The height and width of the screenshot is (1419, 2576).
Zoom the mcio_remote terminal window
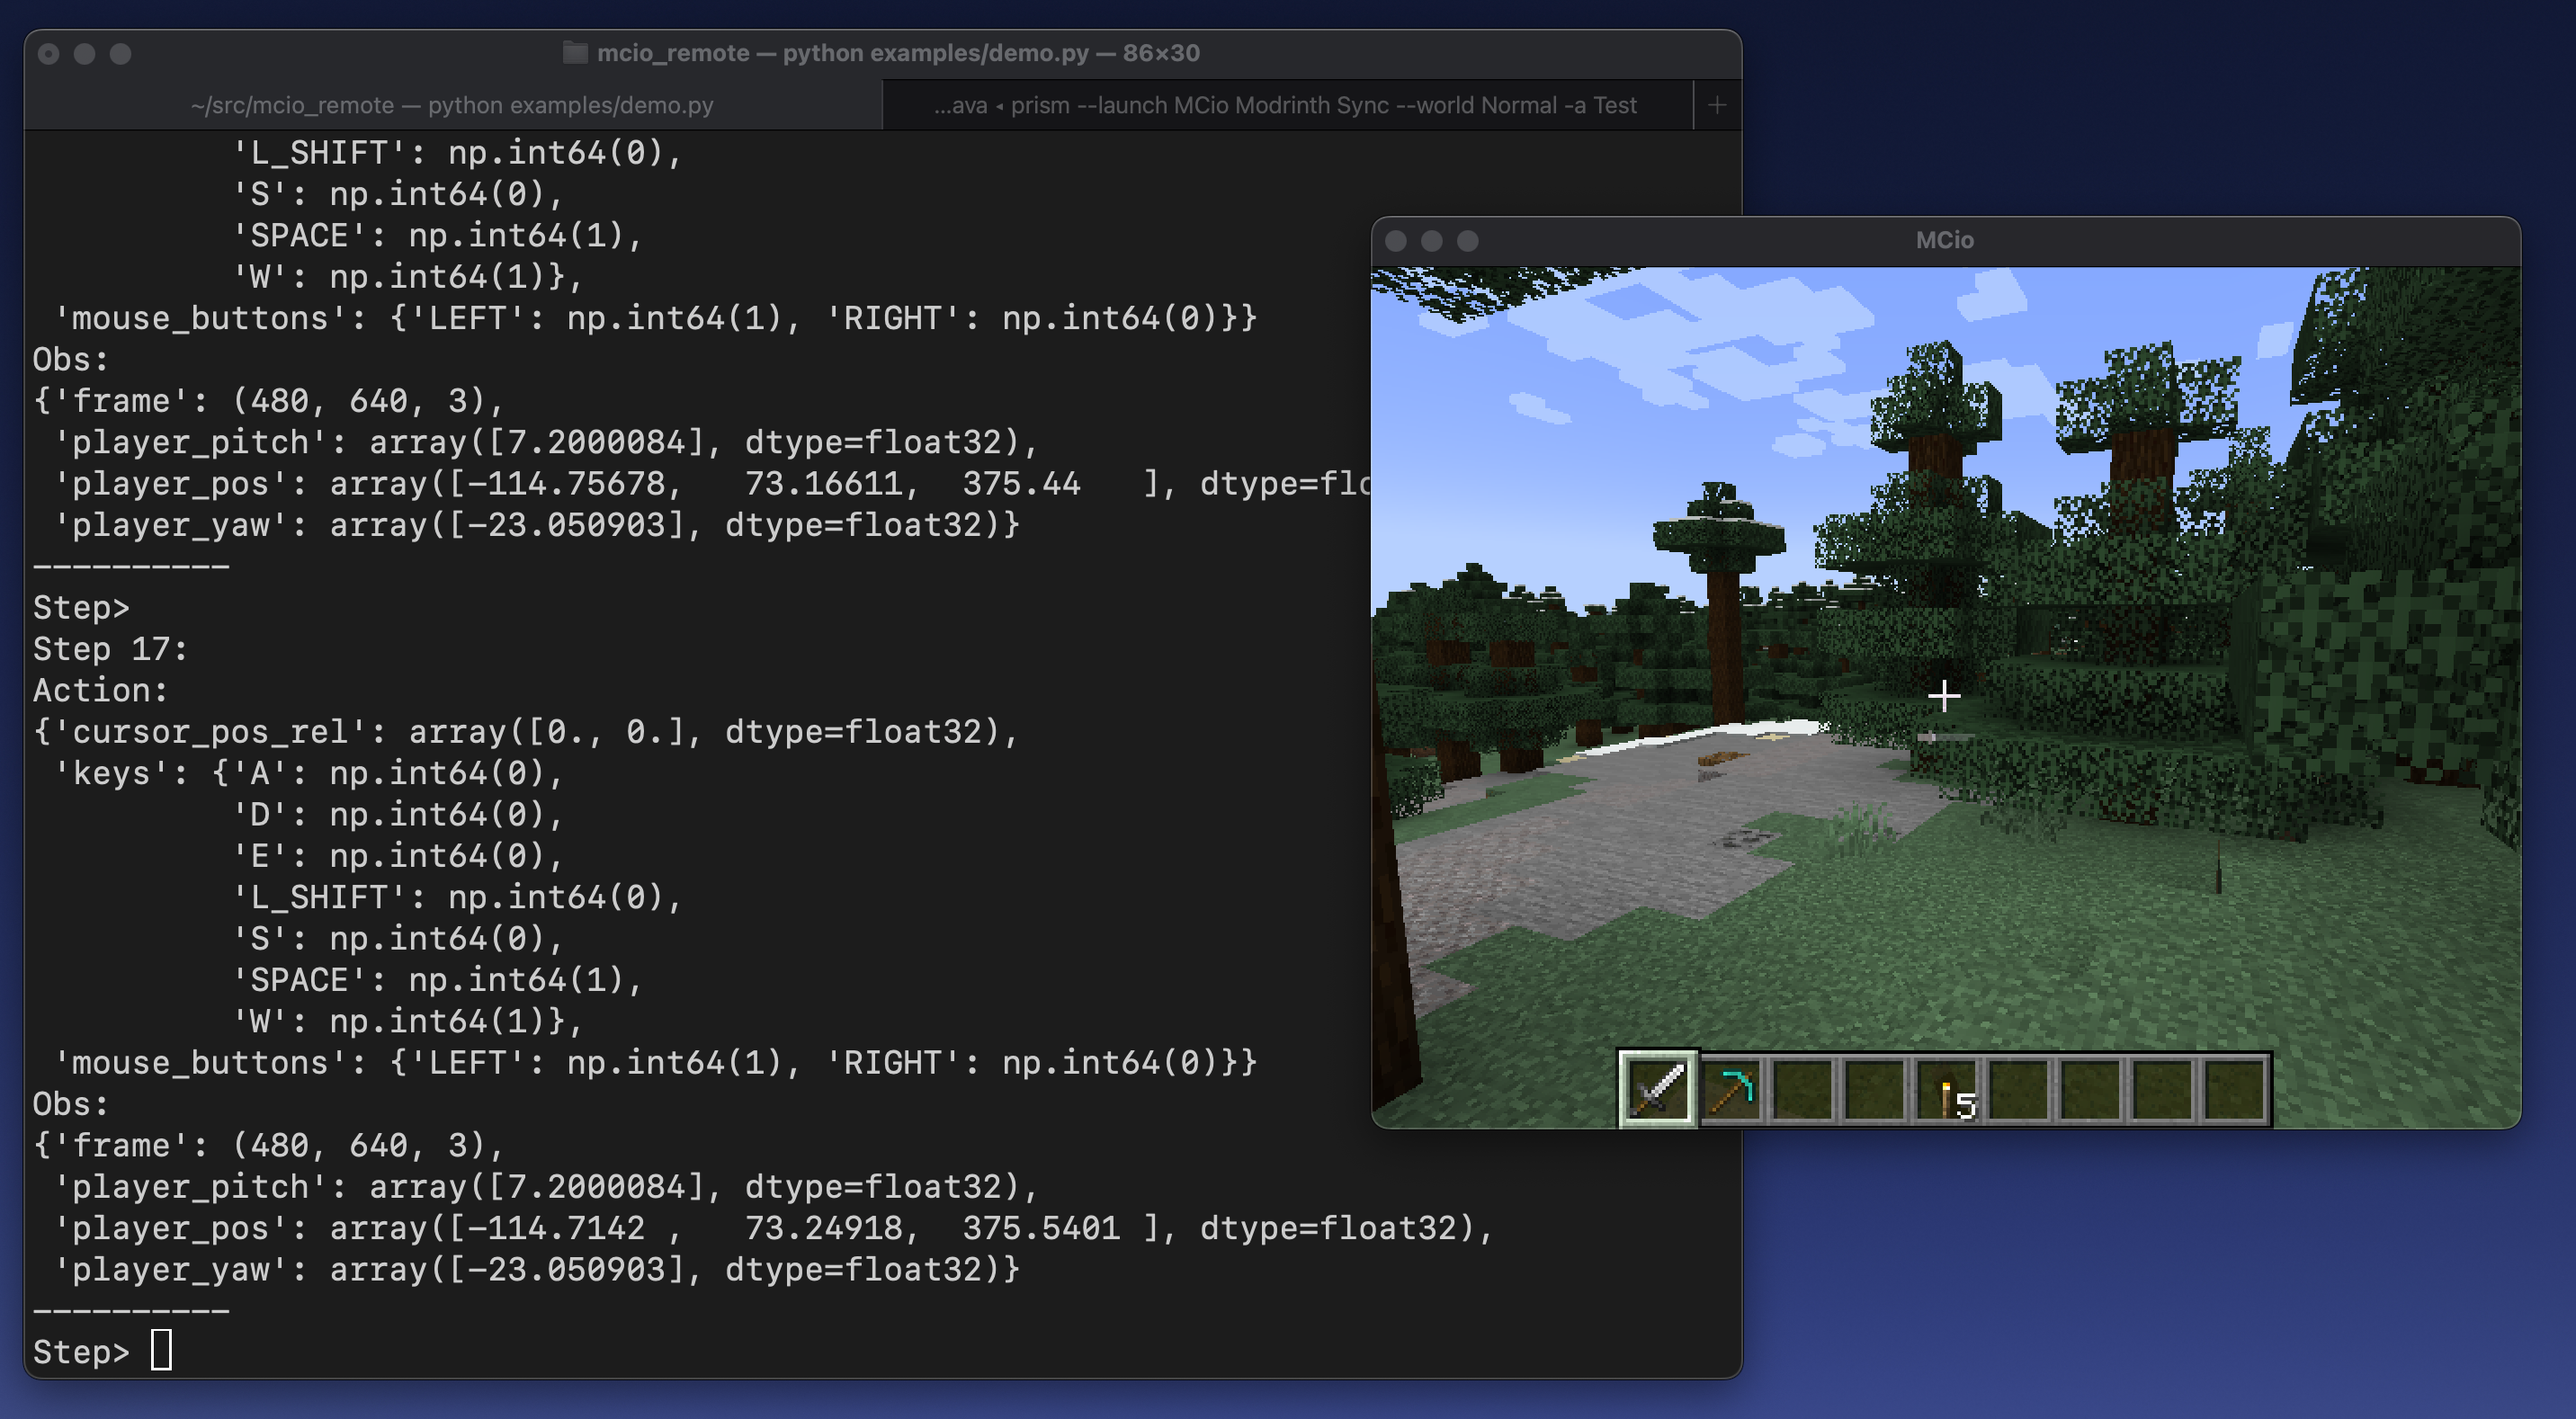tap(121, 54)
